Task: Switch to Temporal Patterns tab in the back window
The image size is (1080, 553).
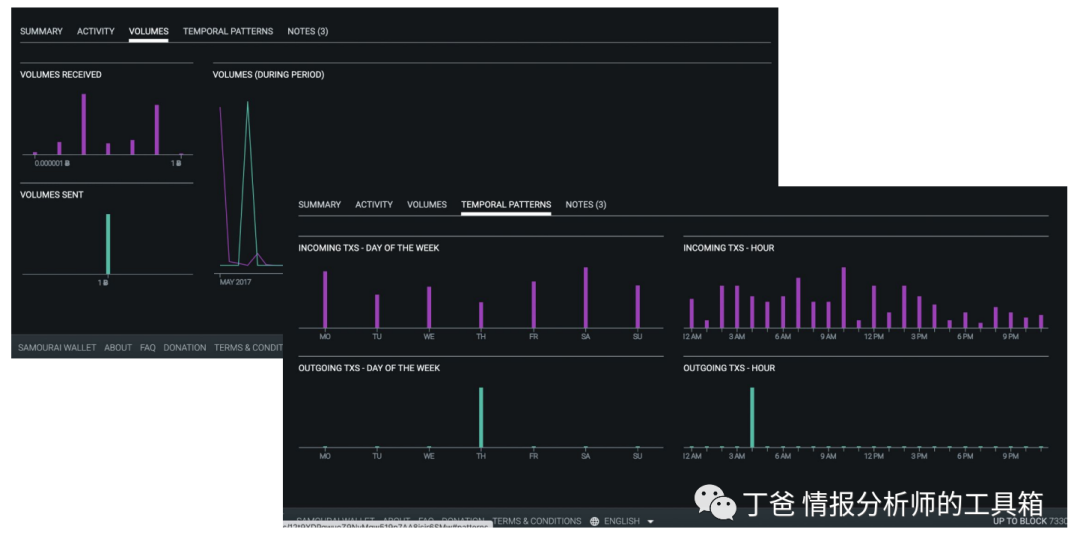Action: pyautogui.click(x=228, y=32)
